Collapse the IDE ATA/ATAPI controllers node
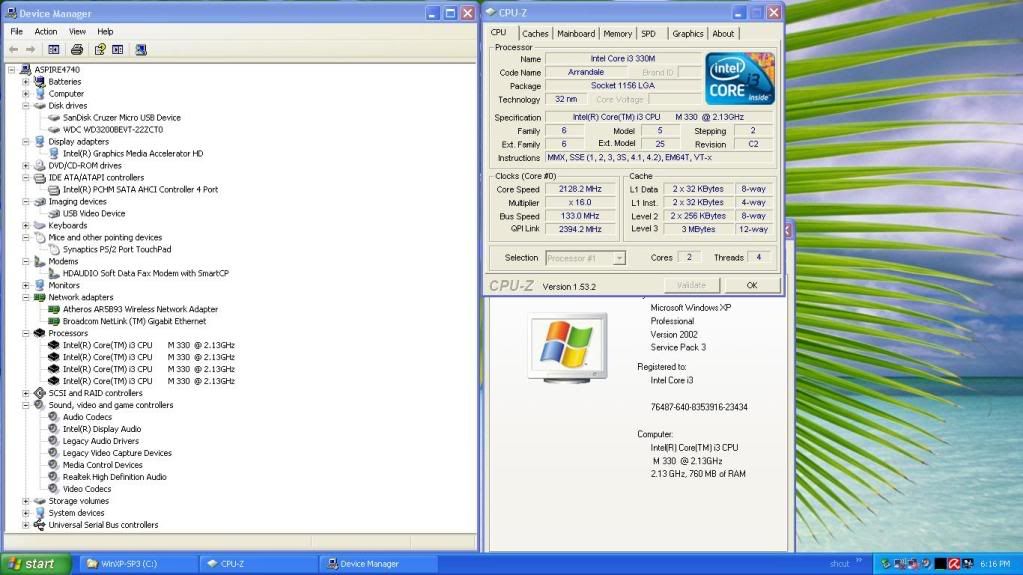 click(x=25, y=178)
